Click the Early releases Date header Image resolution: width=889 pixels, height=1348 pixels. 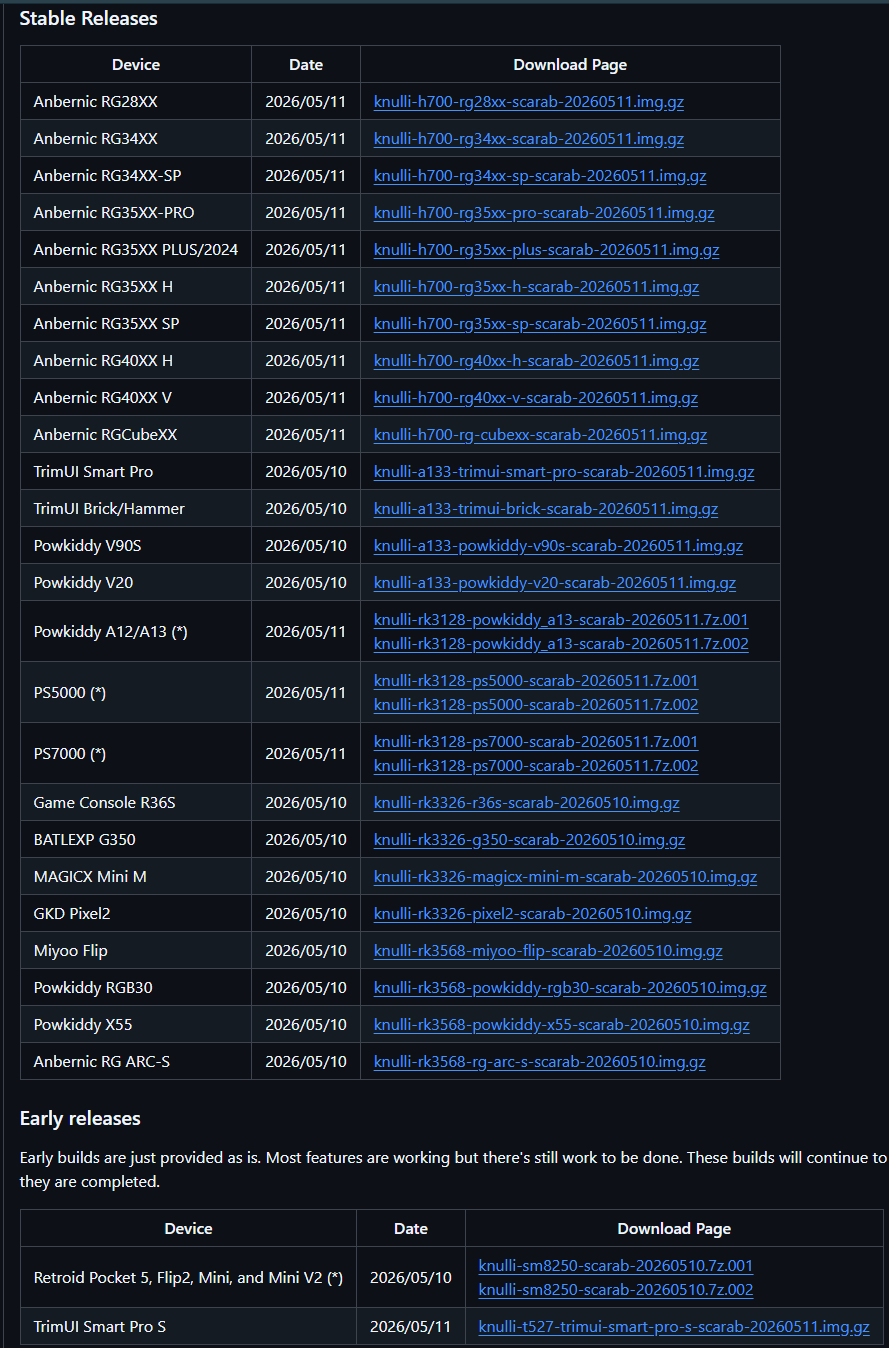pos(411,1228)
